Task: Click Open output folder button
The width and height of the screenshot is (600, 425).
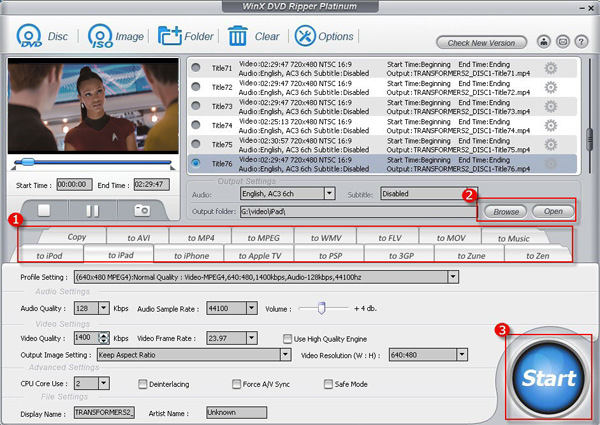Action: [553, 212]
